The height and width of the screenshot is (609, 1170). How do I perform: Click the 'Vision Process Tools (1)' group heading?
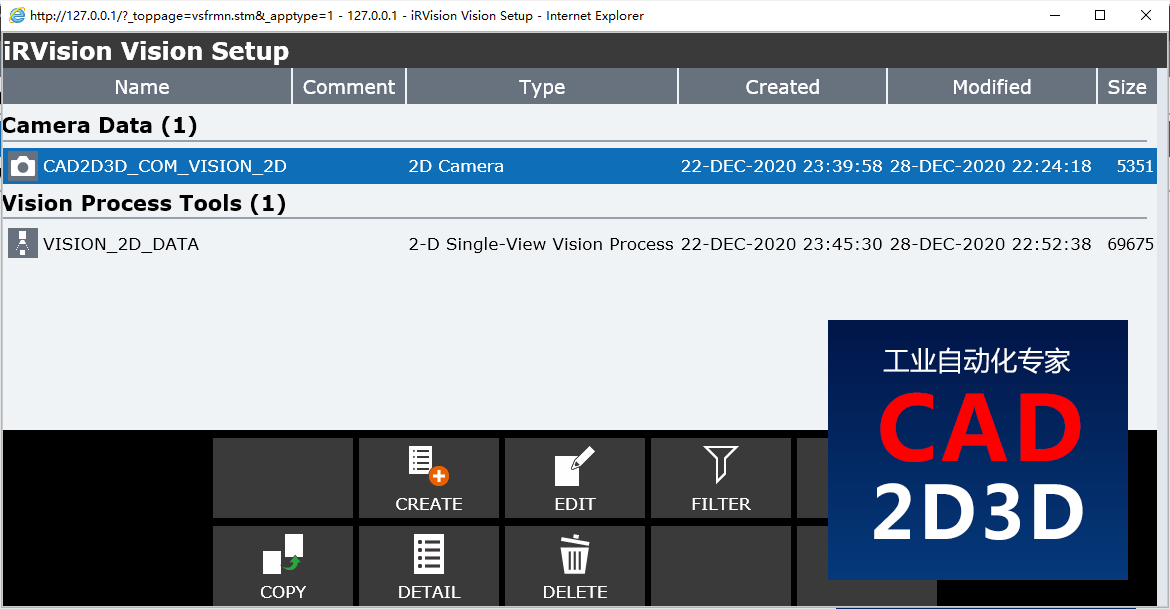(144, 203)
